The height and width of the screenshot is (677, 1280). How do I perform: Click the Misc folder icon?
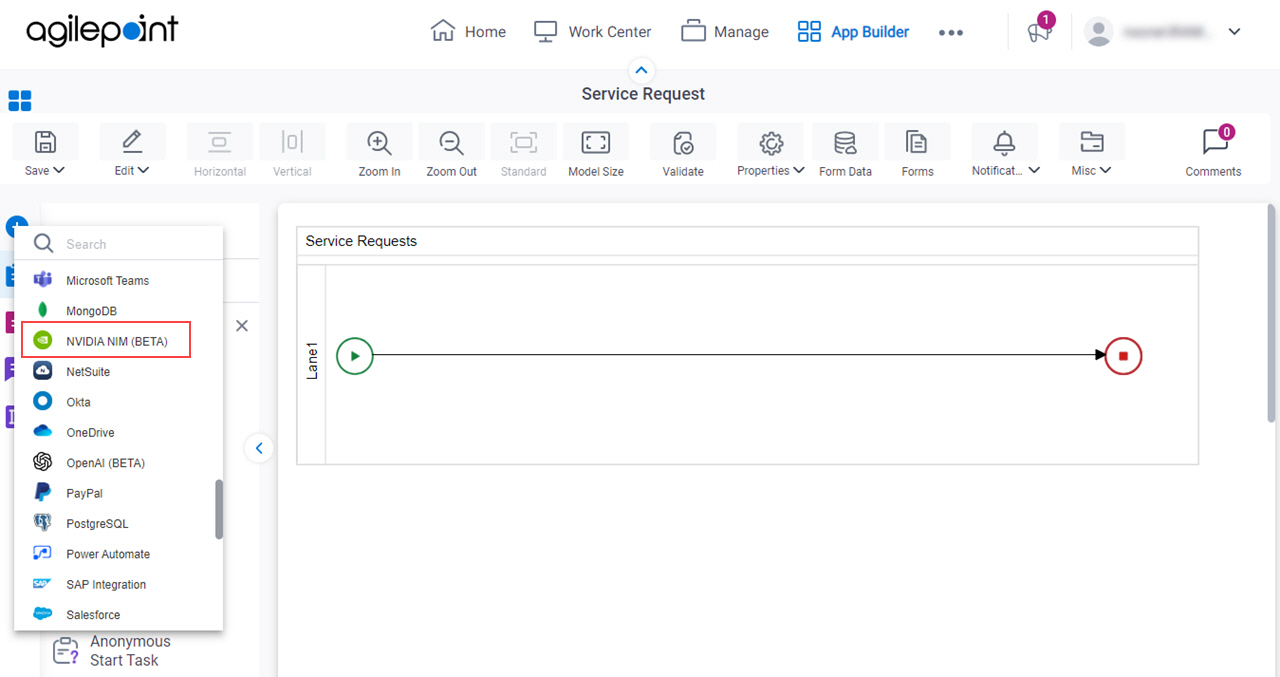click(1091, 142)
